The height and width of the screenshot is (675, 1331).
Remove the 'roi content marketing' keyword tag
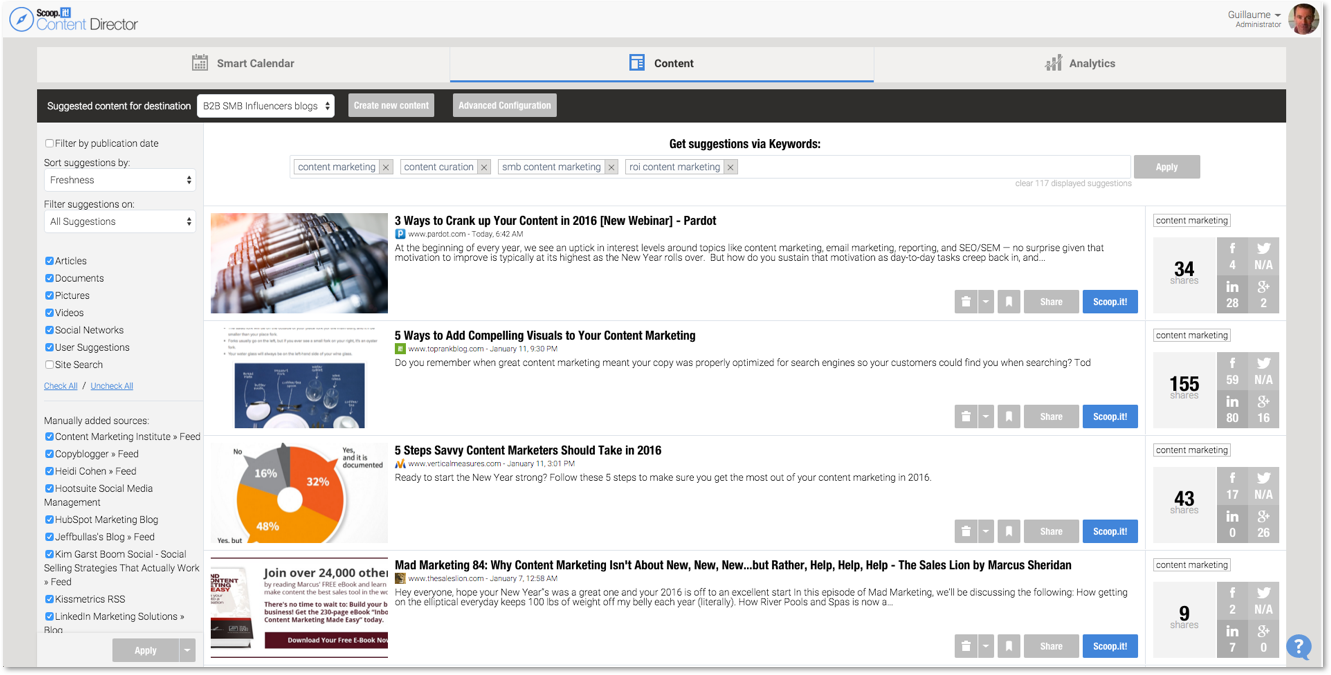pos(731,168)
